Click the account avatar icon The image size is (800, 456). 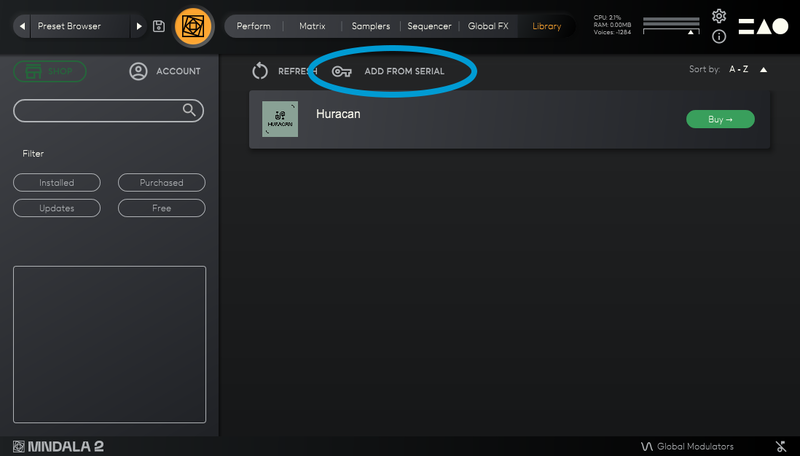click(138, 71)
